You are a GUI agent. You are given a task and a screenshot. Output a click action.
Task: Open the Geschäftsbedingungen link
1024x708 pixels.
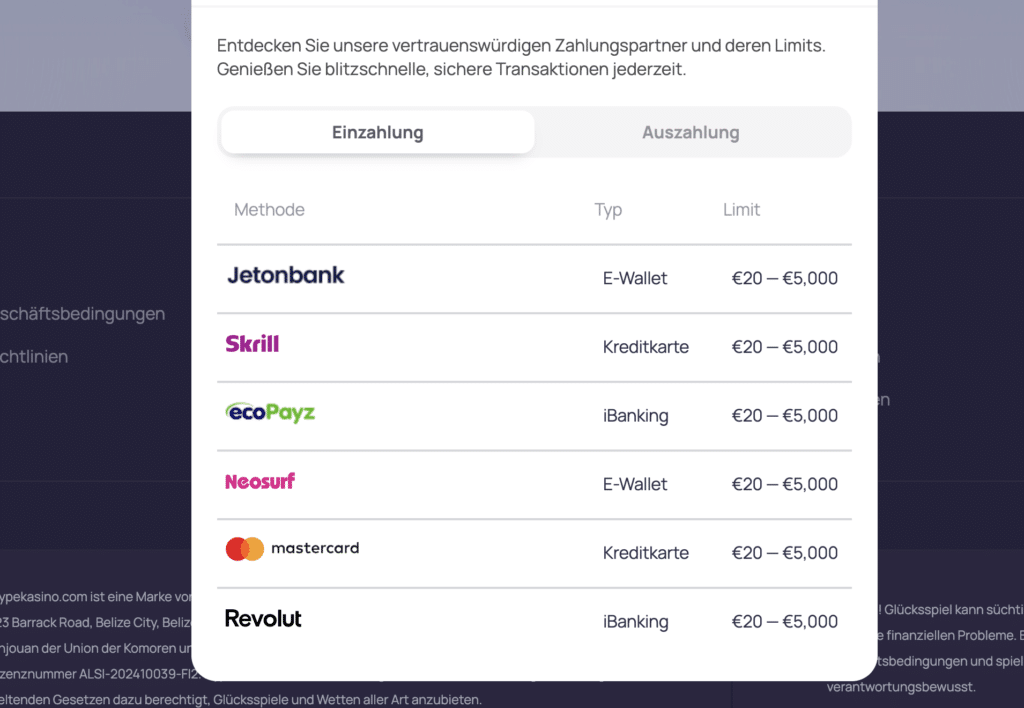[x=82, y=313]
